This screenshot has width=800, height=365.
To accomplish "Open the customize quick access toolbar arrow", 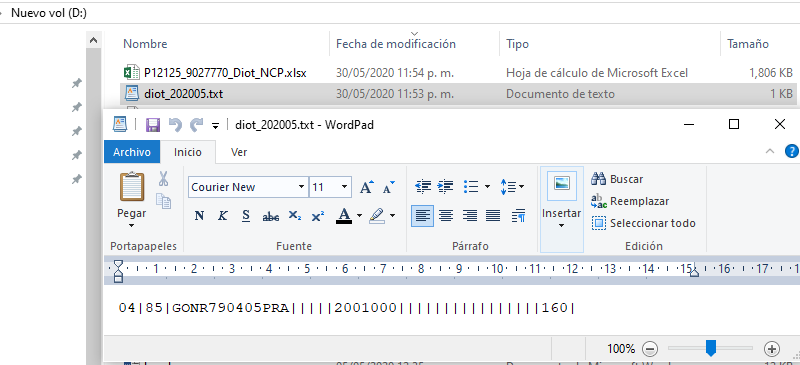I will [x=215, y=126].
